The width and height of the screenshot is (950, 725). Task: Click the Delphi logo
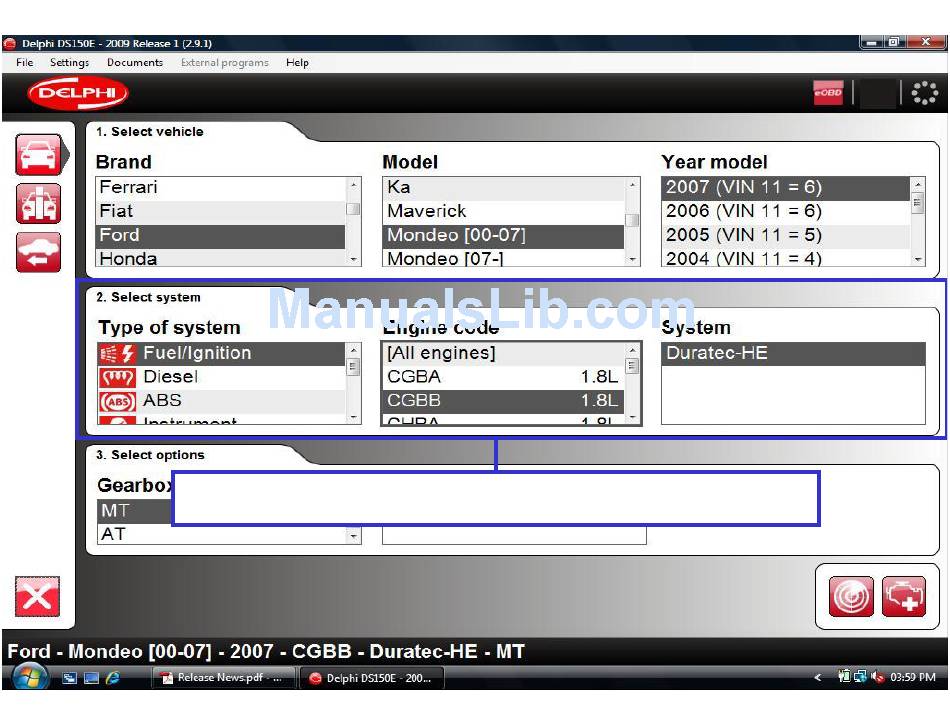tap(78, 94)
